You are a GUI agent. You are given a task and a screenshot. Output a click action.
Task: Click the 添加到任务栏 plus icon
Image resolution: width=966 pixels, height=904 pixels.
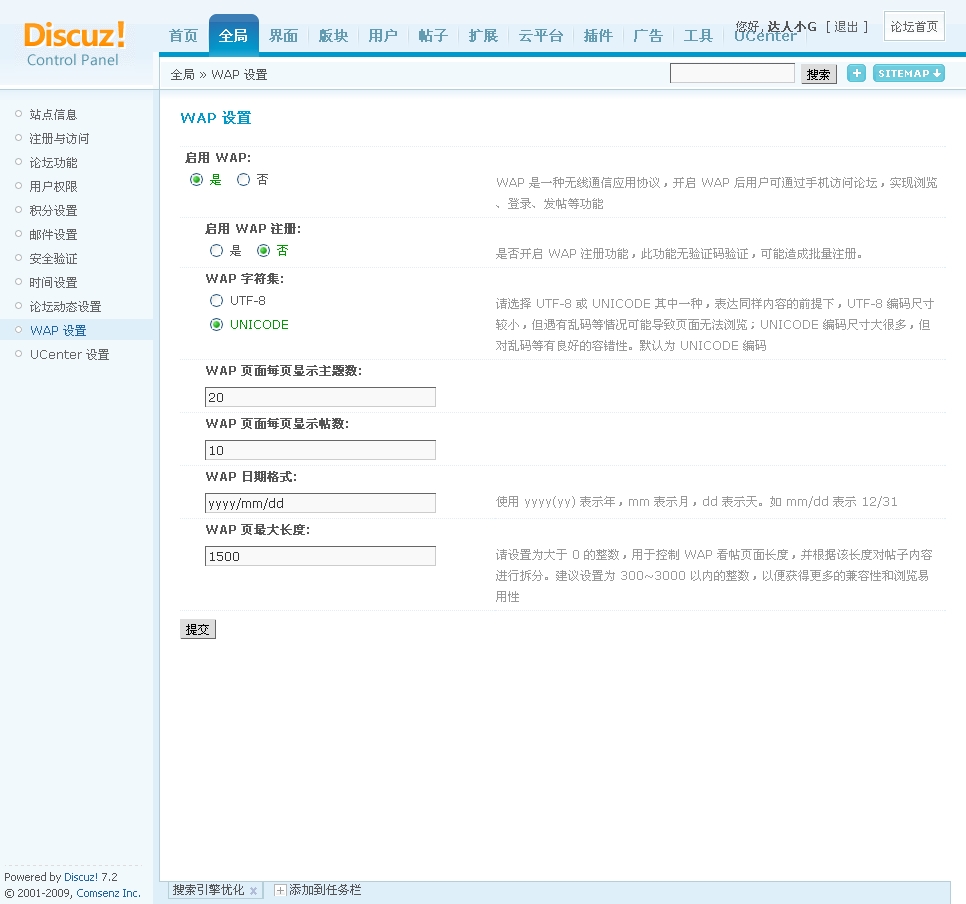[x=280, y=890]
